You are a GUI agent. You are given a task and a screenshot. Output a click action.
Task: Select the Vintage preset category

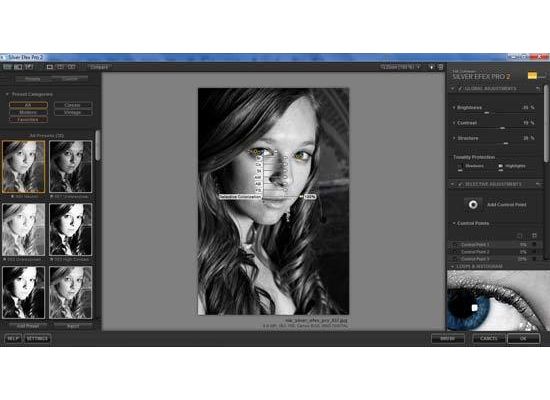pyautogui.click(x=73, y=112)
